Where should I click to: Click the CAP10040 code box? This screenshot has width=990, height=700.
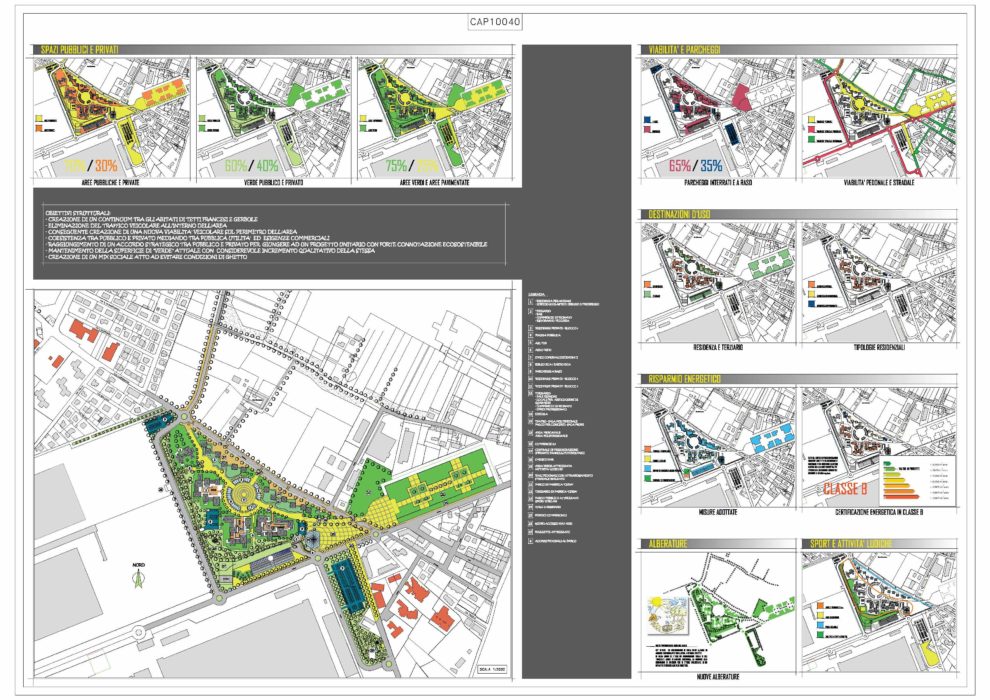(495, 22)
